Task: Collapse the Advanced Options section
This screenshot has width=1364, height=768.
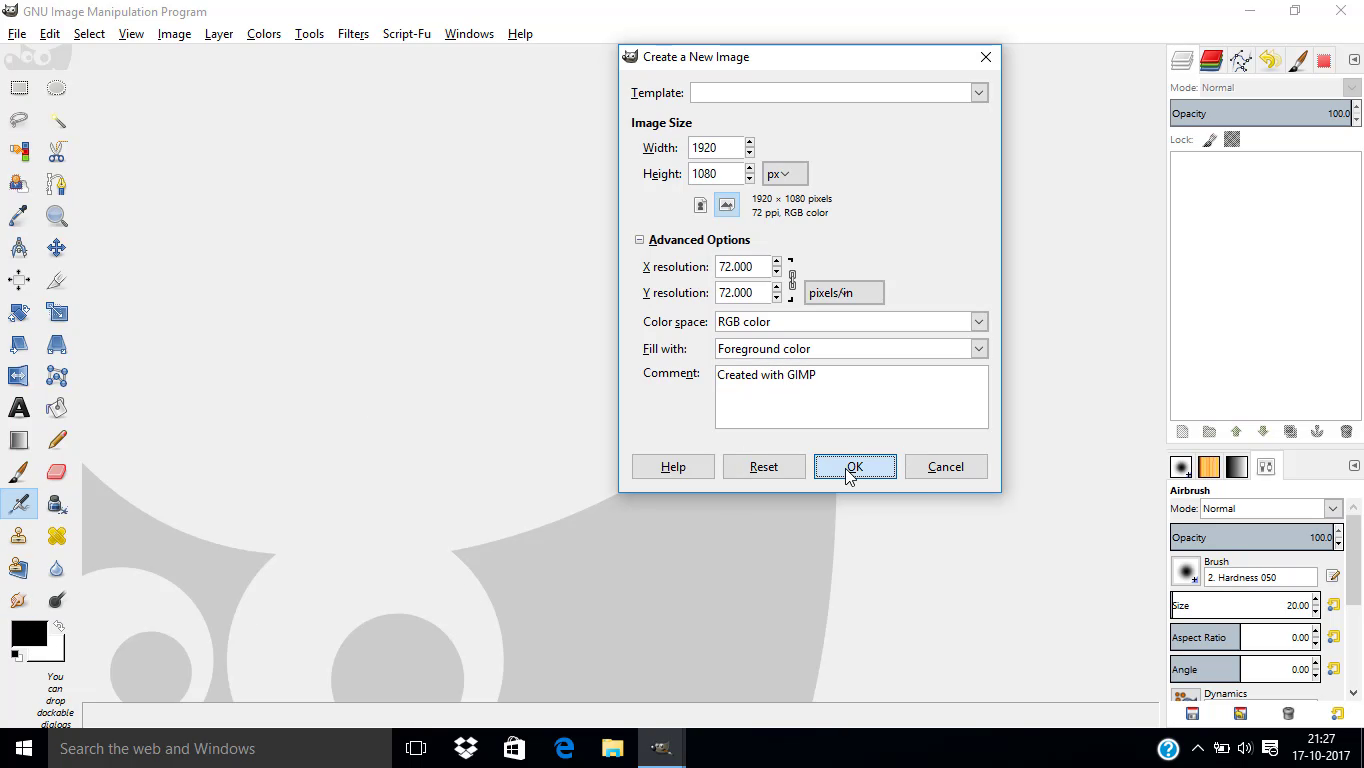Action: pyautogui.click(x=639, y=240)
